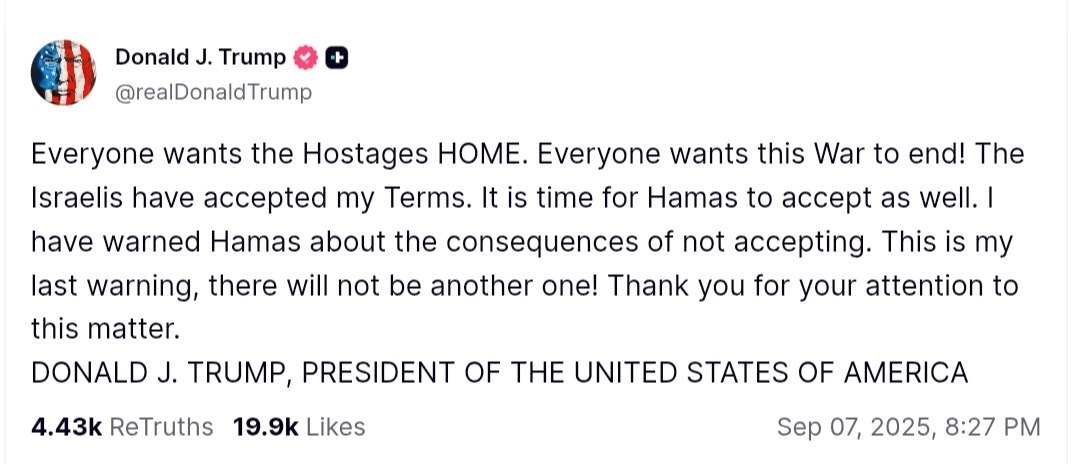The width and height of the screenshot is (1080, 464).
Task: Open the ReTruths label
Action: (x=161, y=427)
